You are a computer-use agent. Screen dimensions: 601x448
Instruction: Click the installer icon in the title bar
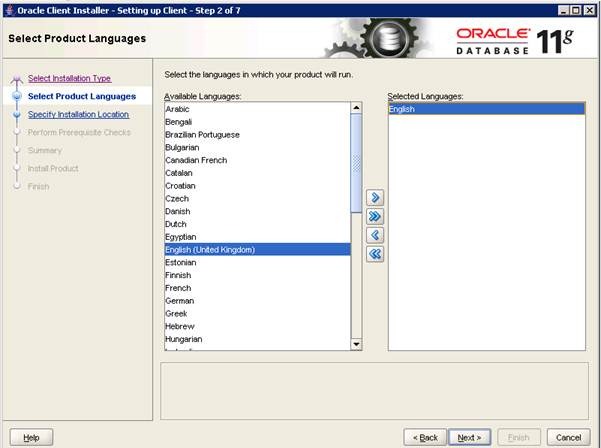(x=9, y=9)
